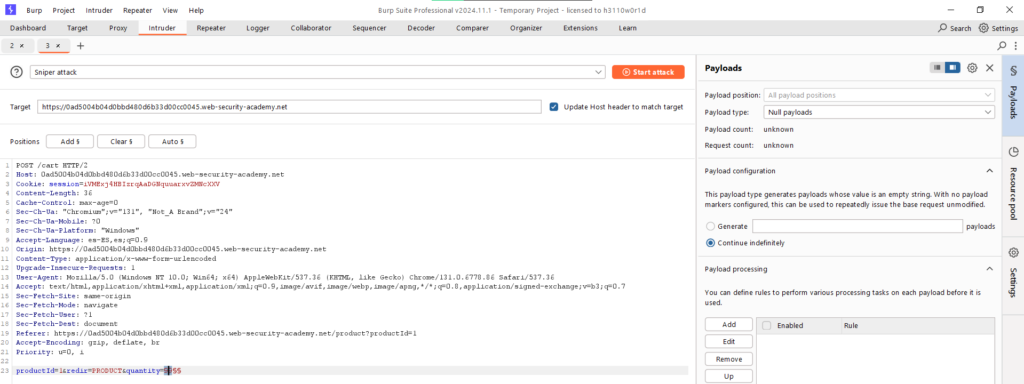The image size is (1024, 384).
Task: Open the Help menu
Action: [x=196, y=10]
